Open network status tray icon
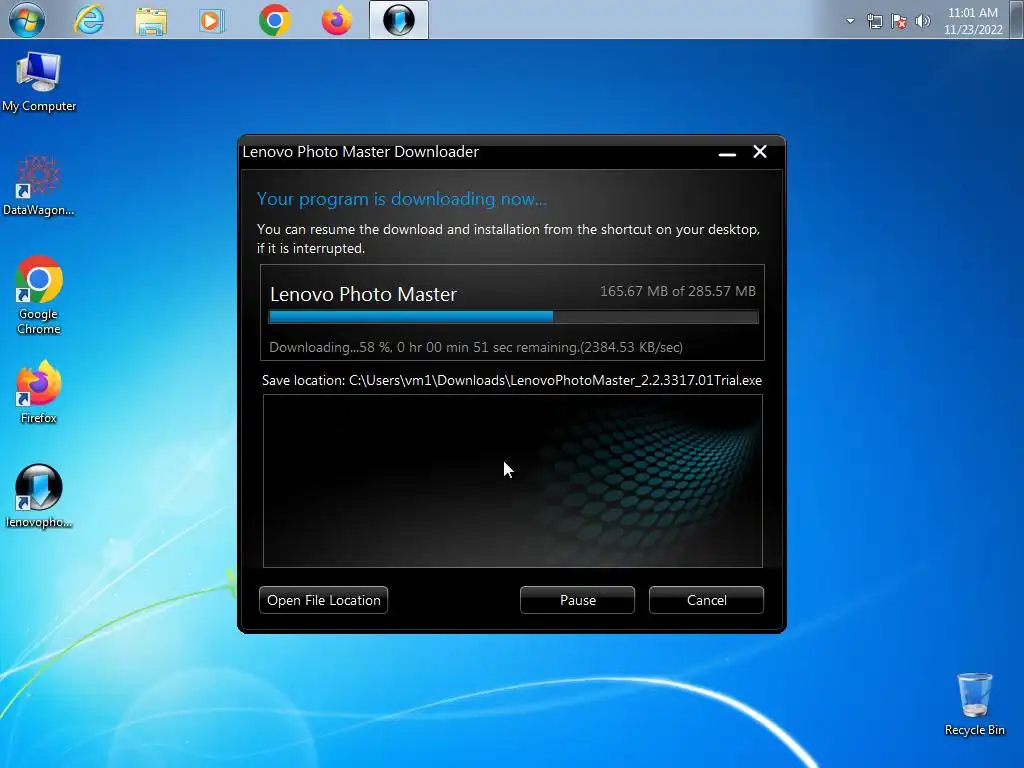The width and height of the screenshot is (1024, 768). click(x=875, y=22)
